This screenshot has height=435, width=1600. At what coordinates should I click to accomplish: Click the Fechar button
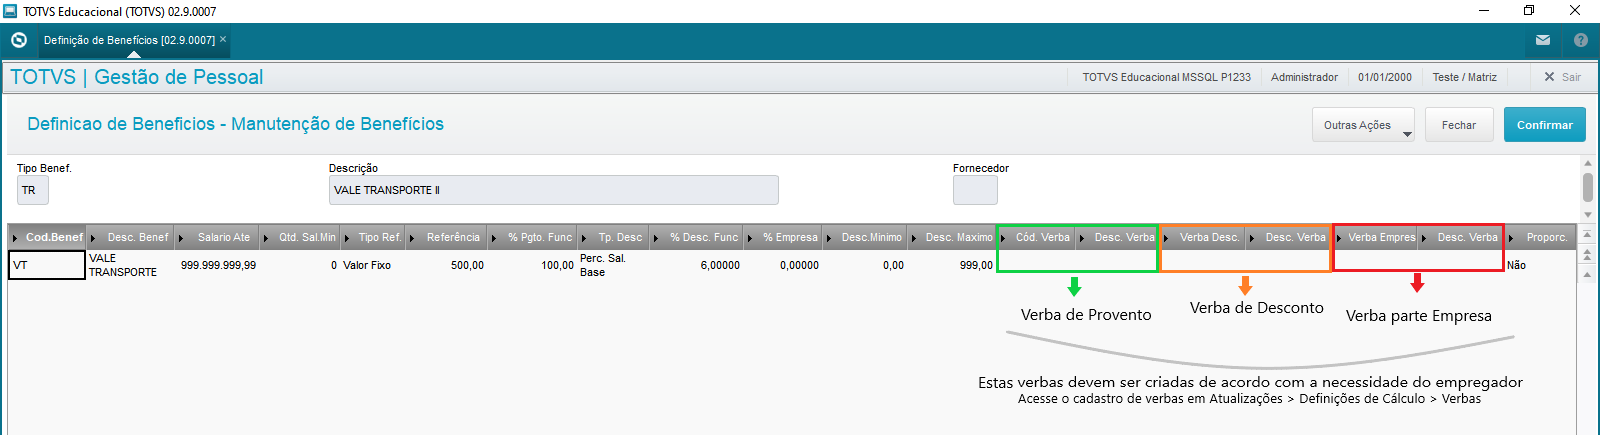click(x=1459, y=125)
